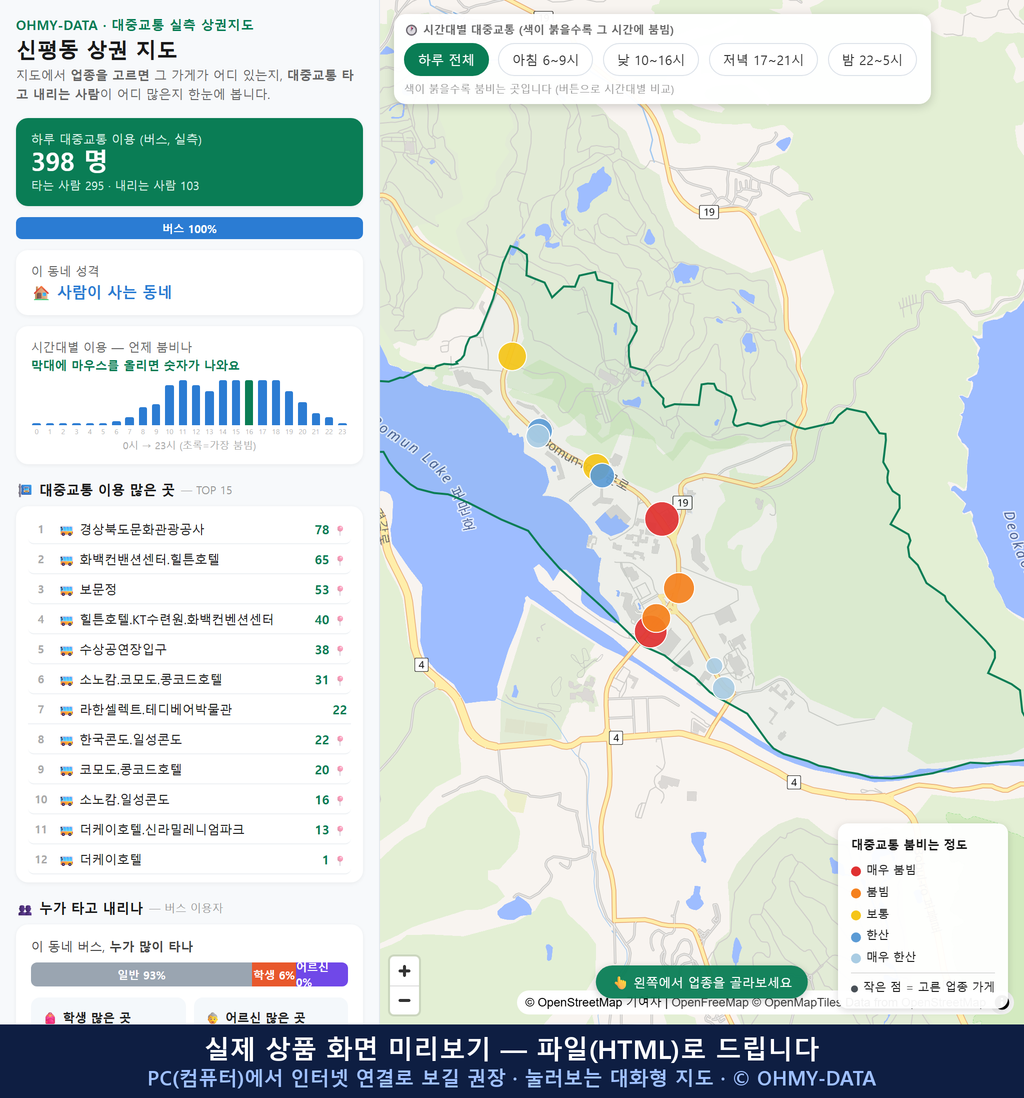Switch to the 아침 6~9시 time filter

click(x=546, y=60)
